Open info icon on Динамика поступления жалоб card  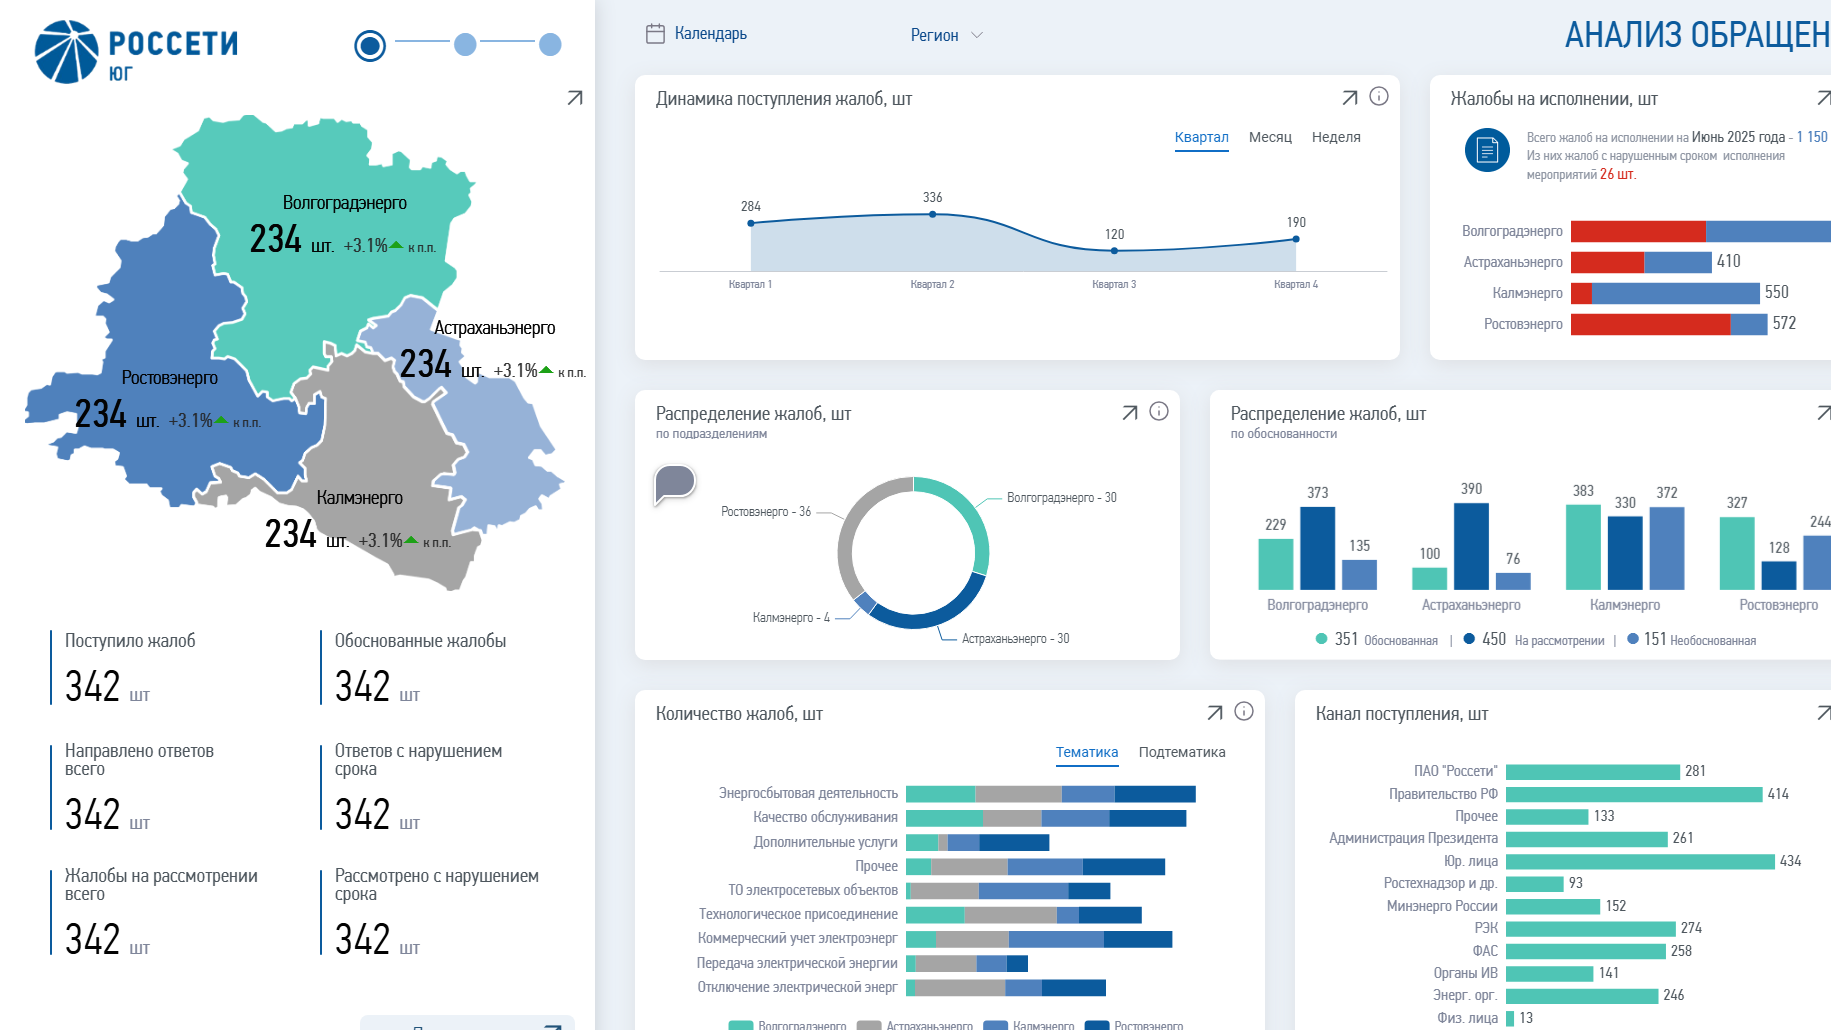(x=1379, y=96)
